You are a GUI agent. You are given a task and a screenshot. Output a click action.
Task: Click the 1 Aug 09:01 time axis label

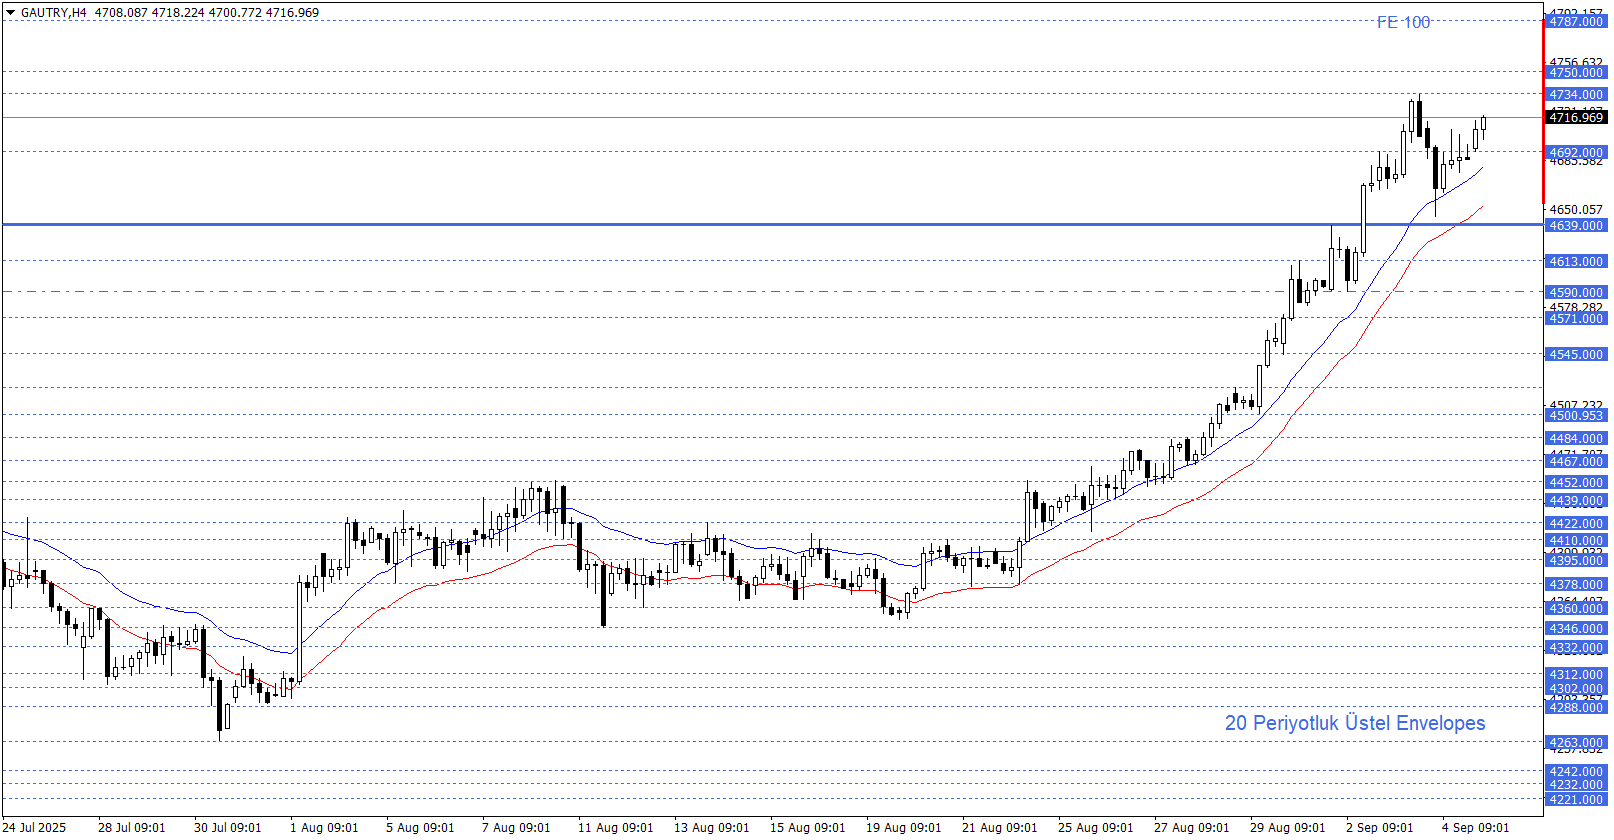point(324,827)
